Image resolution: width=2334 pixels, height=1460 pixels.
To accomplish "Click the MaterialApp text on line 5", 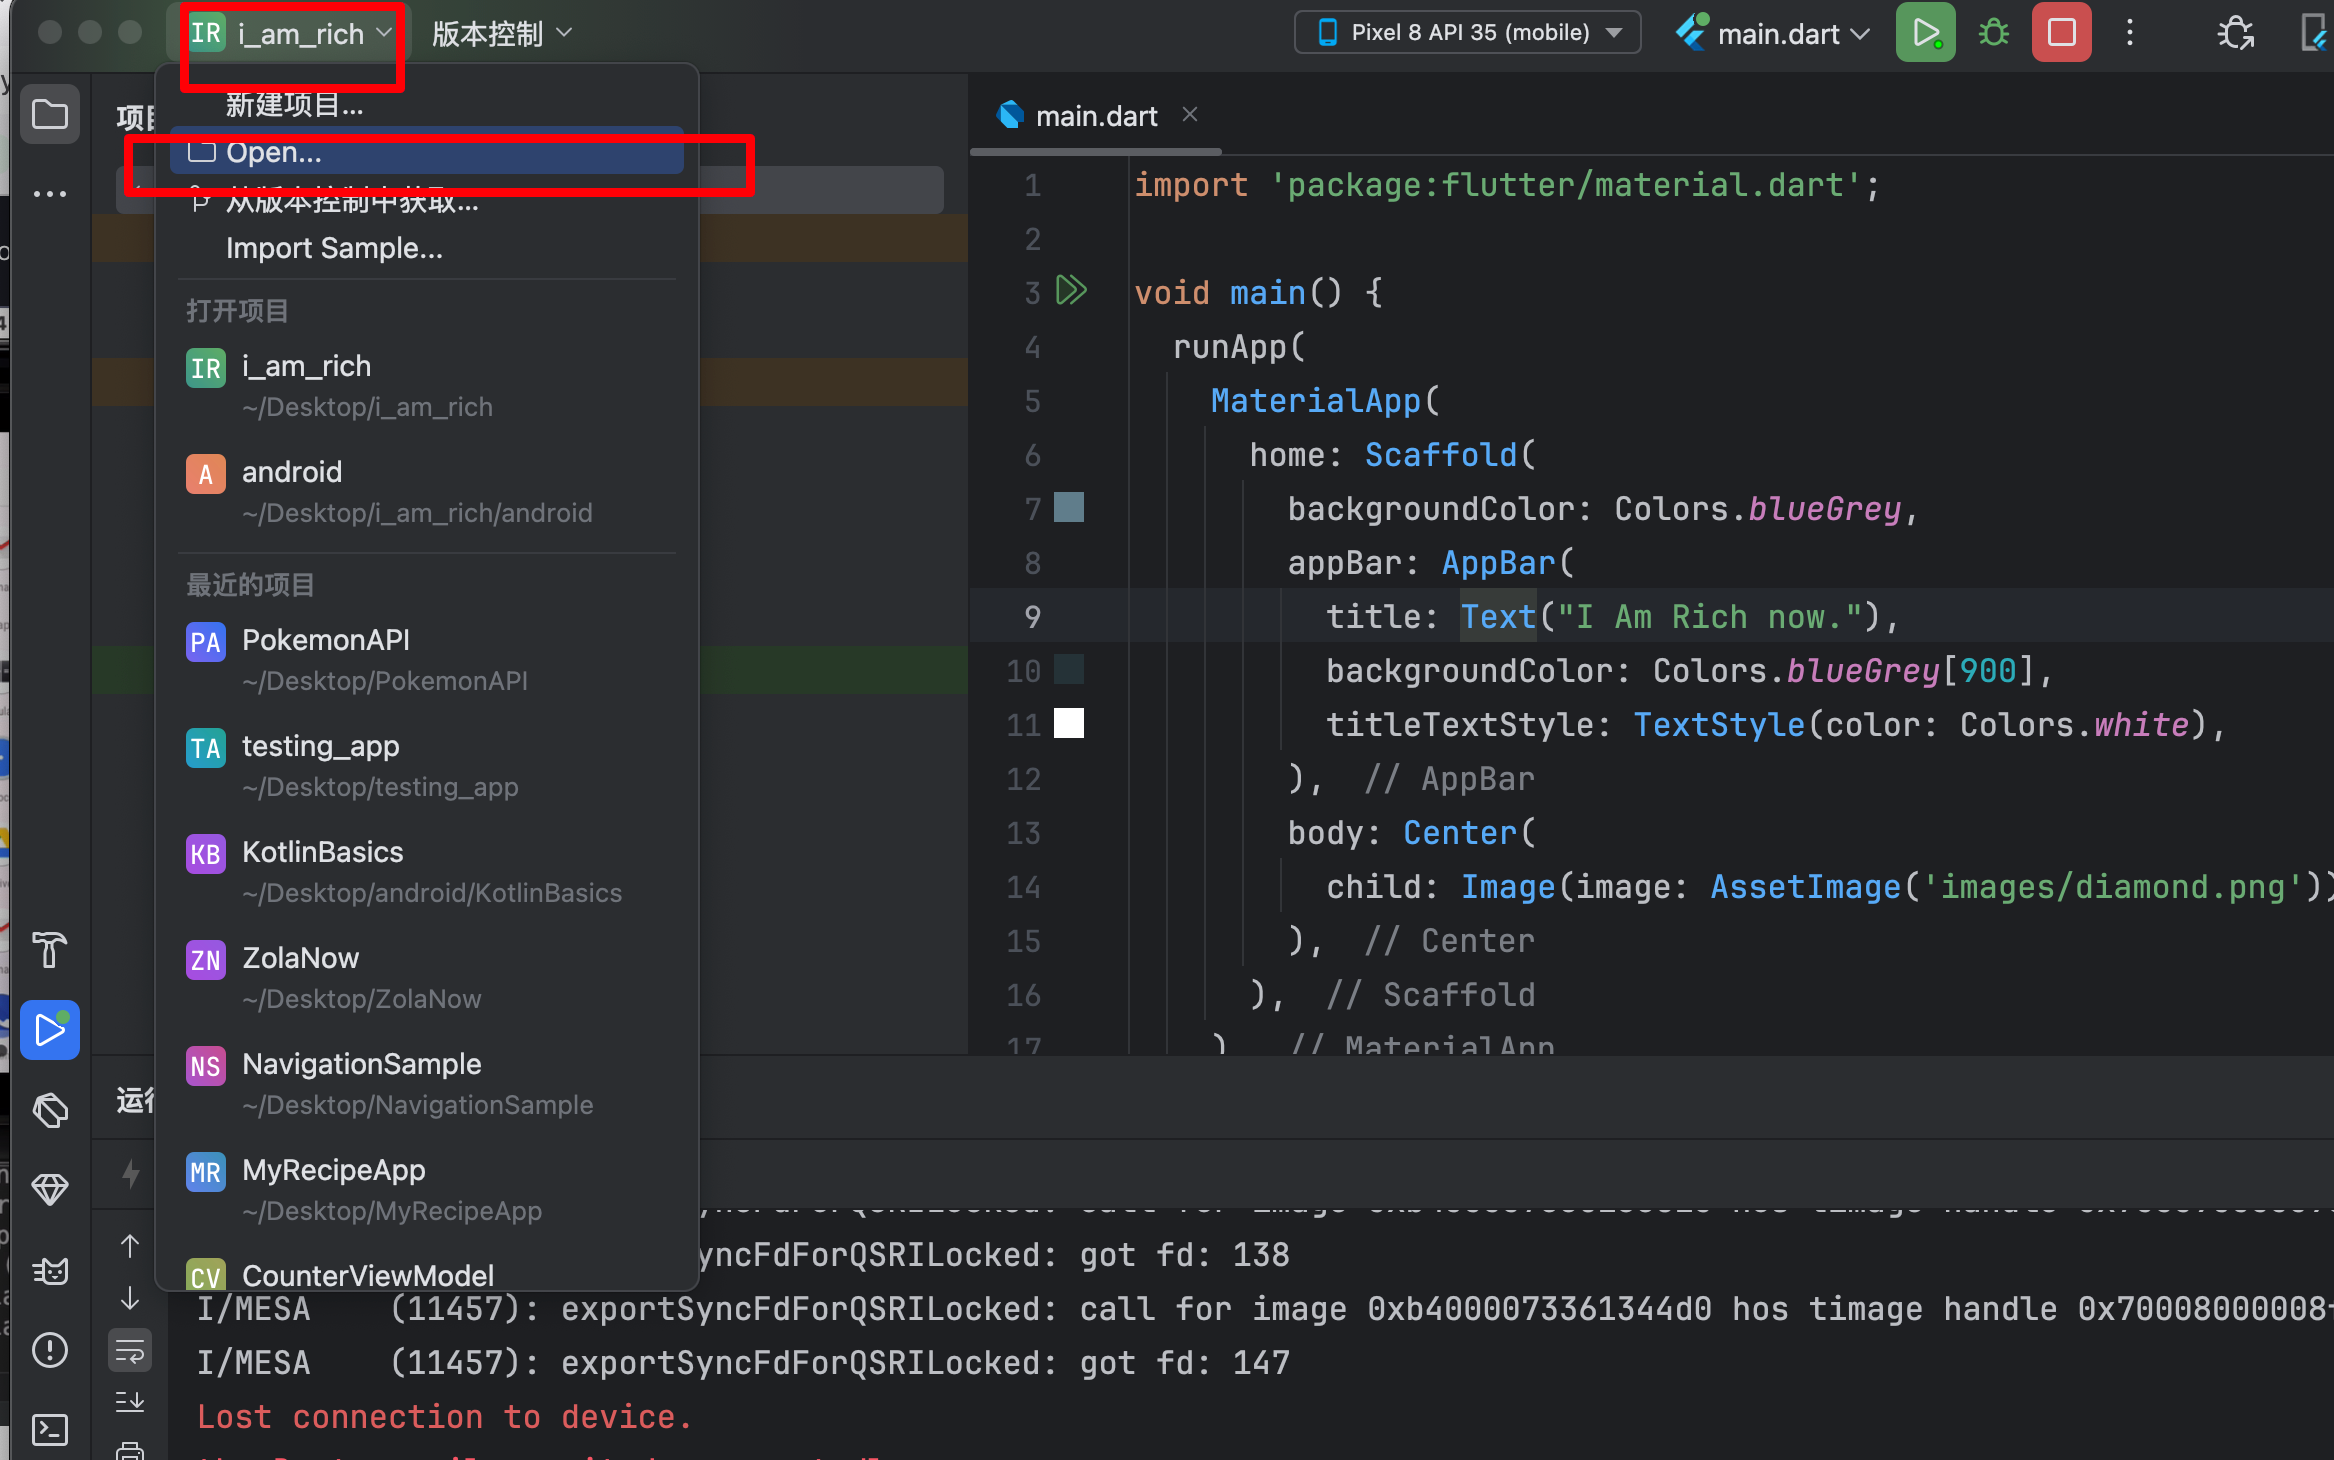I will click(x=1316, y=401).
